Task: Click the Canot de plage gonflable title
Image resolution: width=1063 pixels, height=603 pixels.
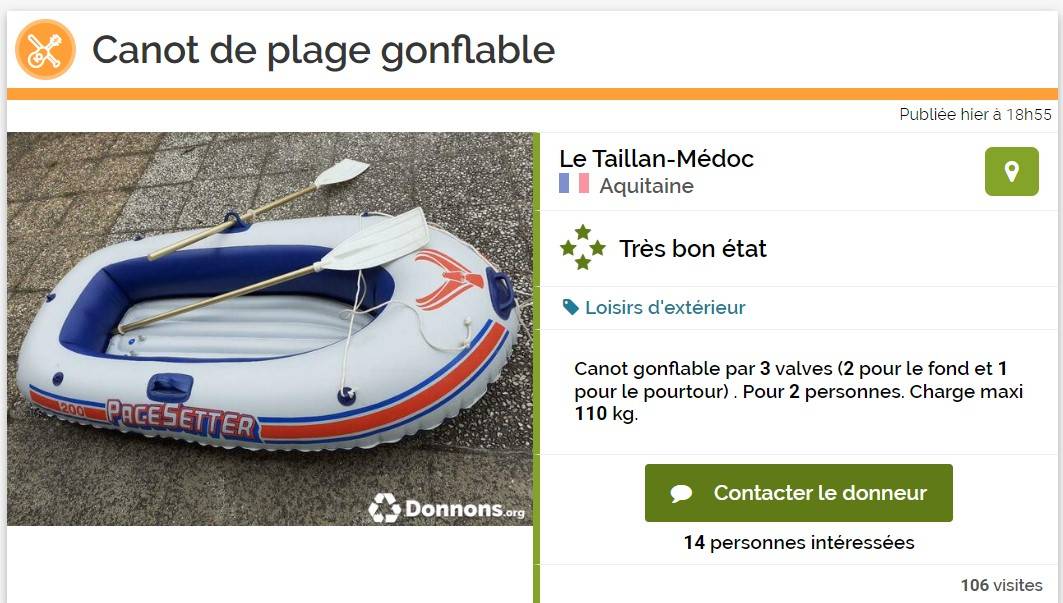Action: 323,49
